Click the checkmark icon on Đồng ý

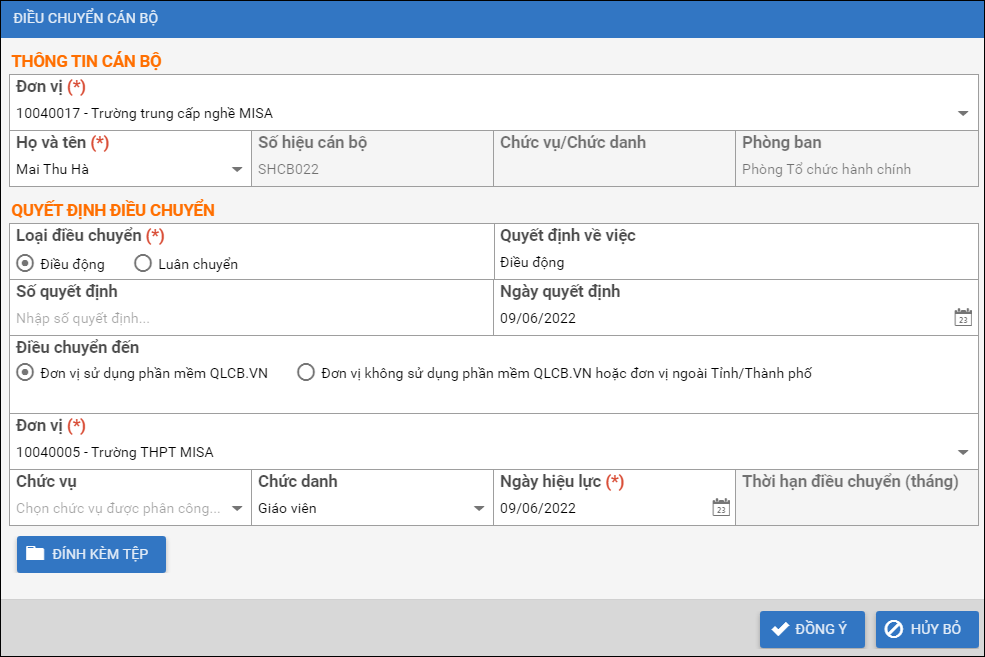click(x=781, y=629)
